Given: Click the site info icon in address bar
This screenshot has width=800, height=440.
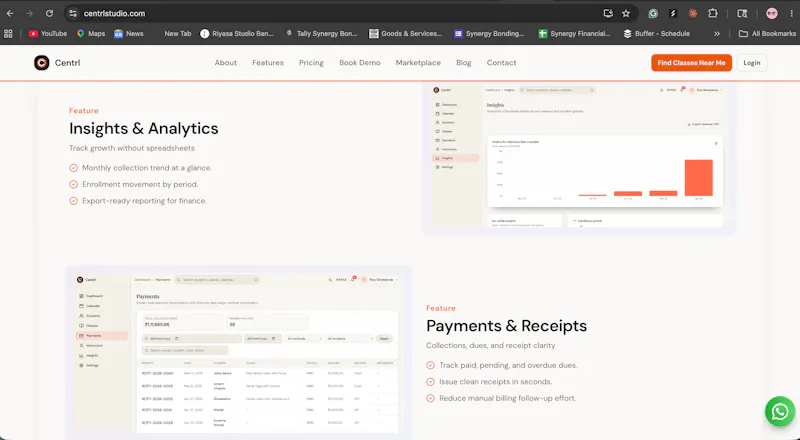Looking at the screenshot, I should tap(73, 13).
